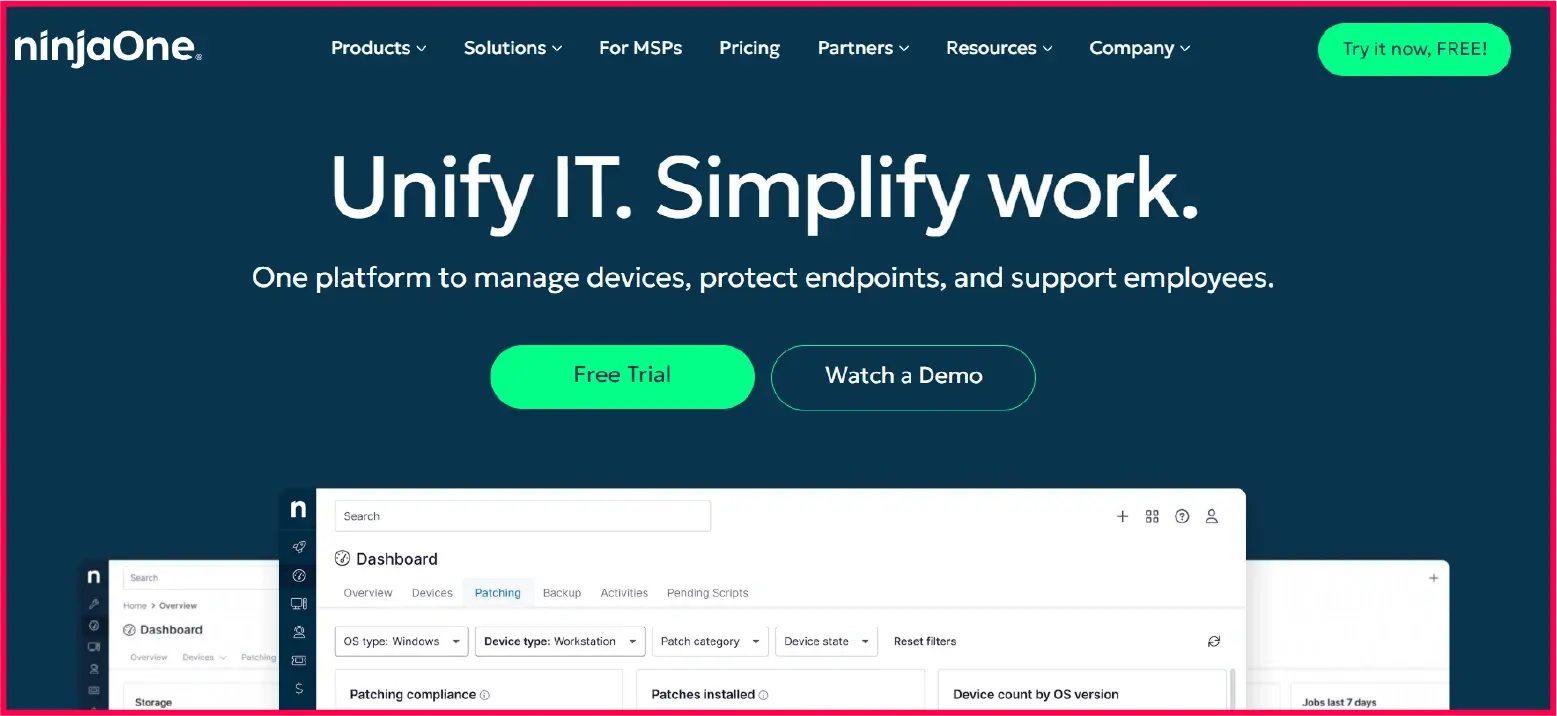Click the n logo in front dashboard sidebar
The width and height of the screenshot is (1557, 716).
point(298,509)
